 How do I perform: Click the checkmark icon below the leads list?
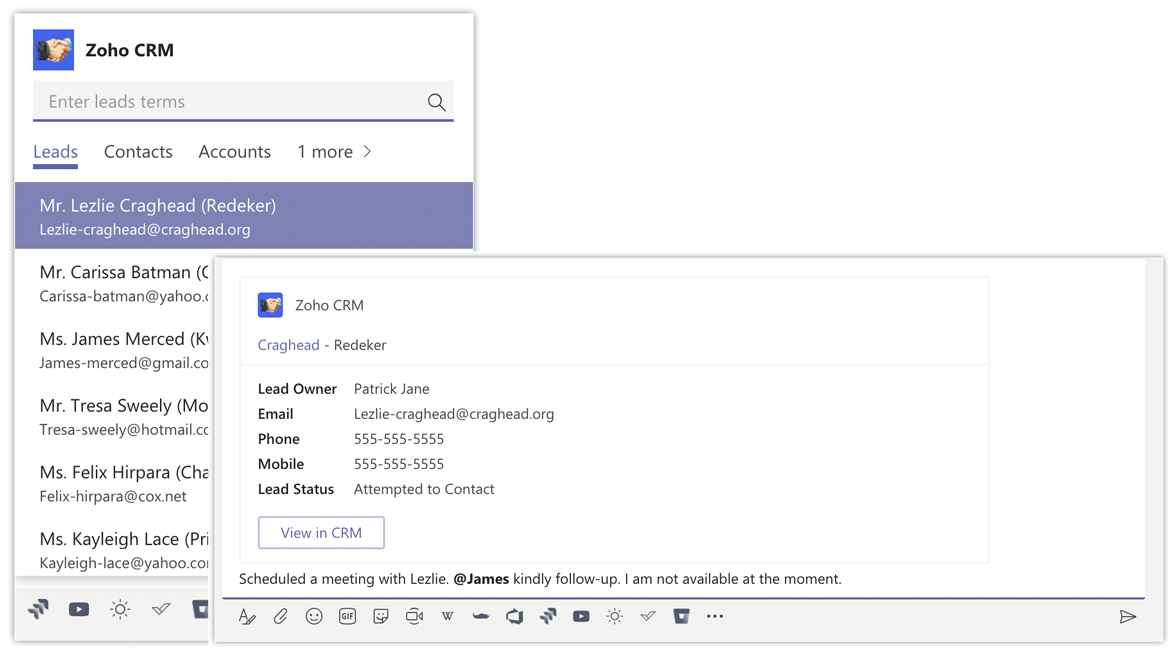point(161,609)
